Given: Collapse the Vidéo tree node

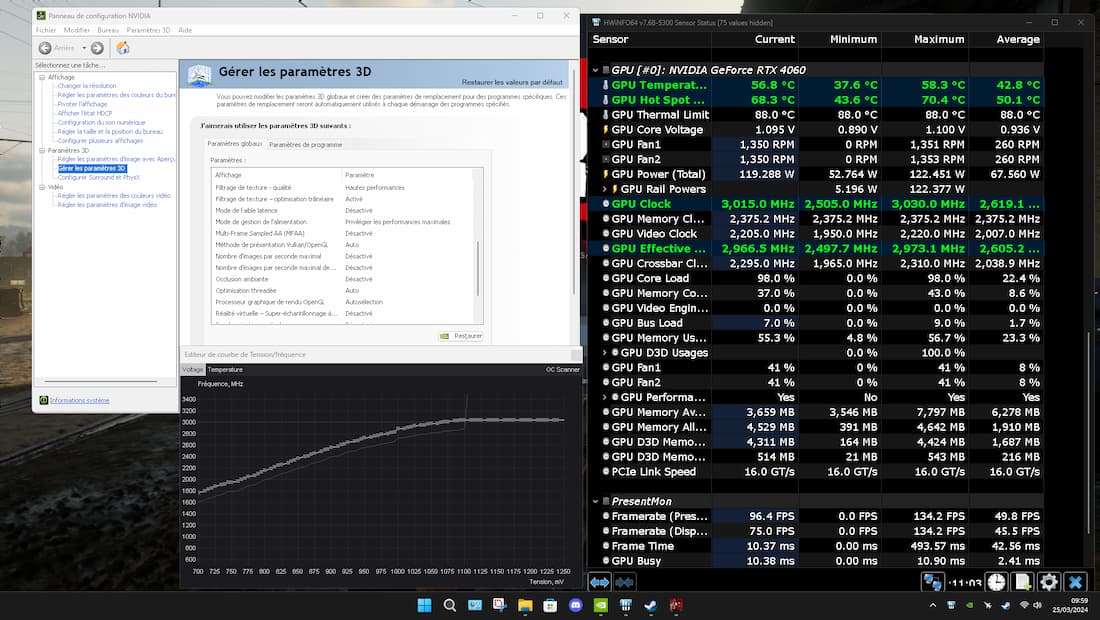Looking at the screenshot, I should 42,187.
